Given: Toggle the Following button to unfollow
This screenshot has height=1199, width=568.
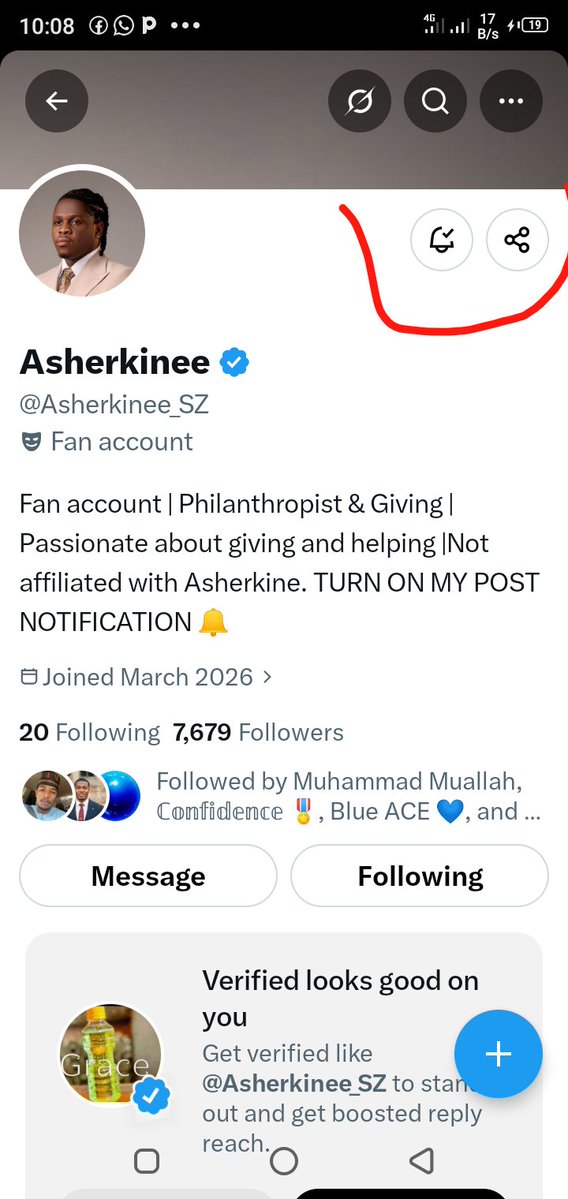Looking at the screenshot, I should (420, 876).
